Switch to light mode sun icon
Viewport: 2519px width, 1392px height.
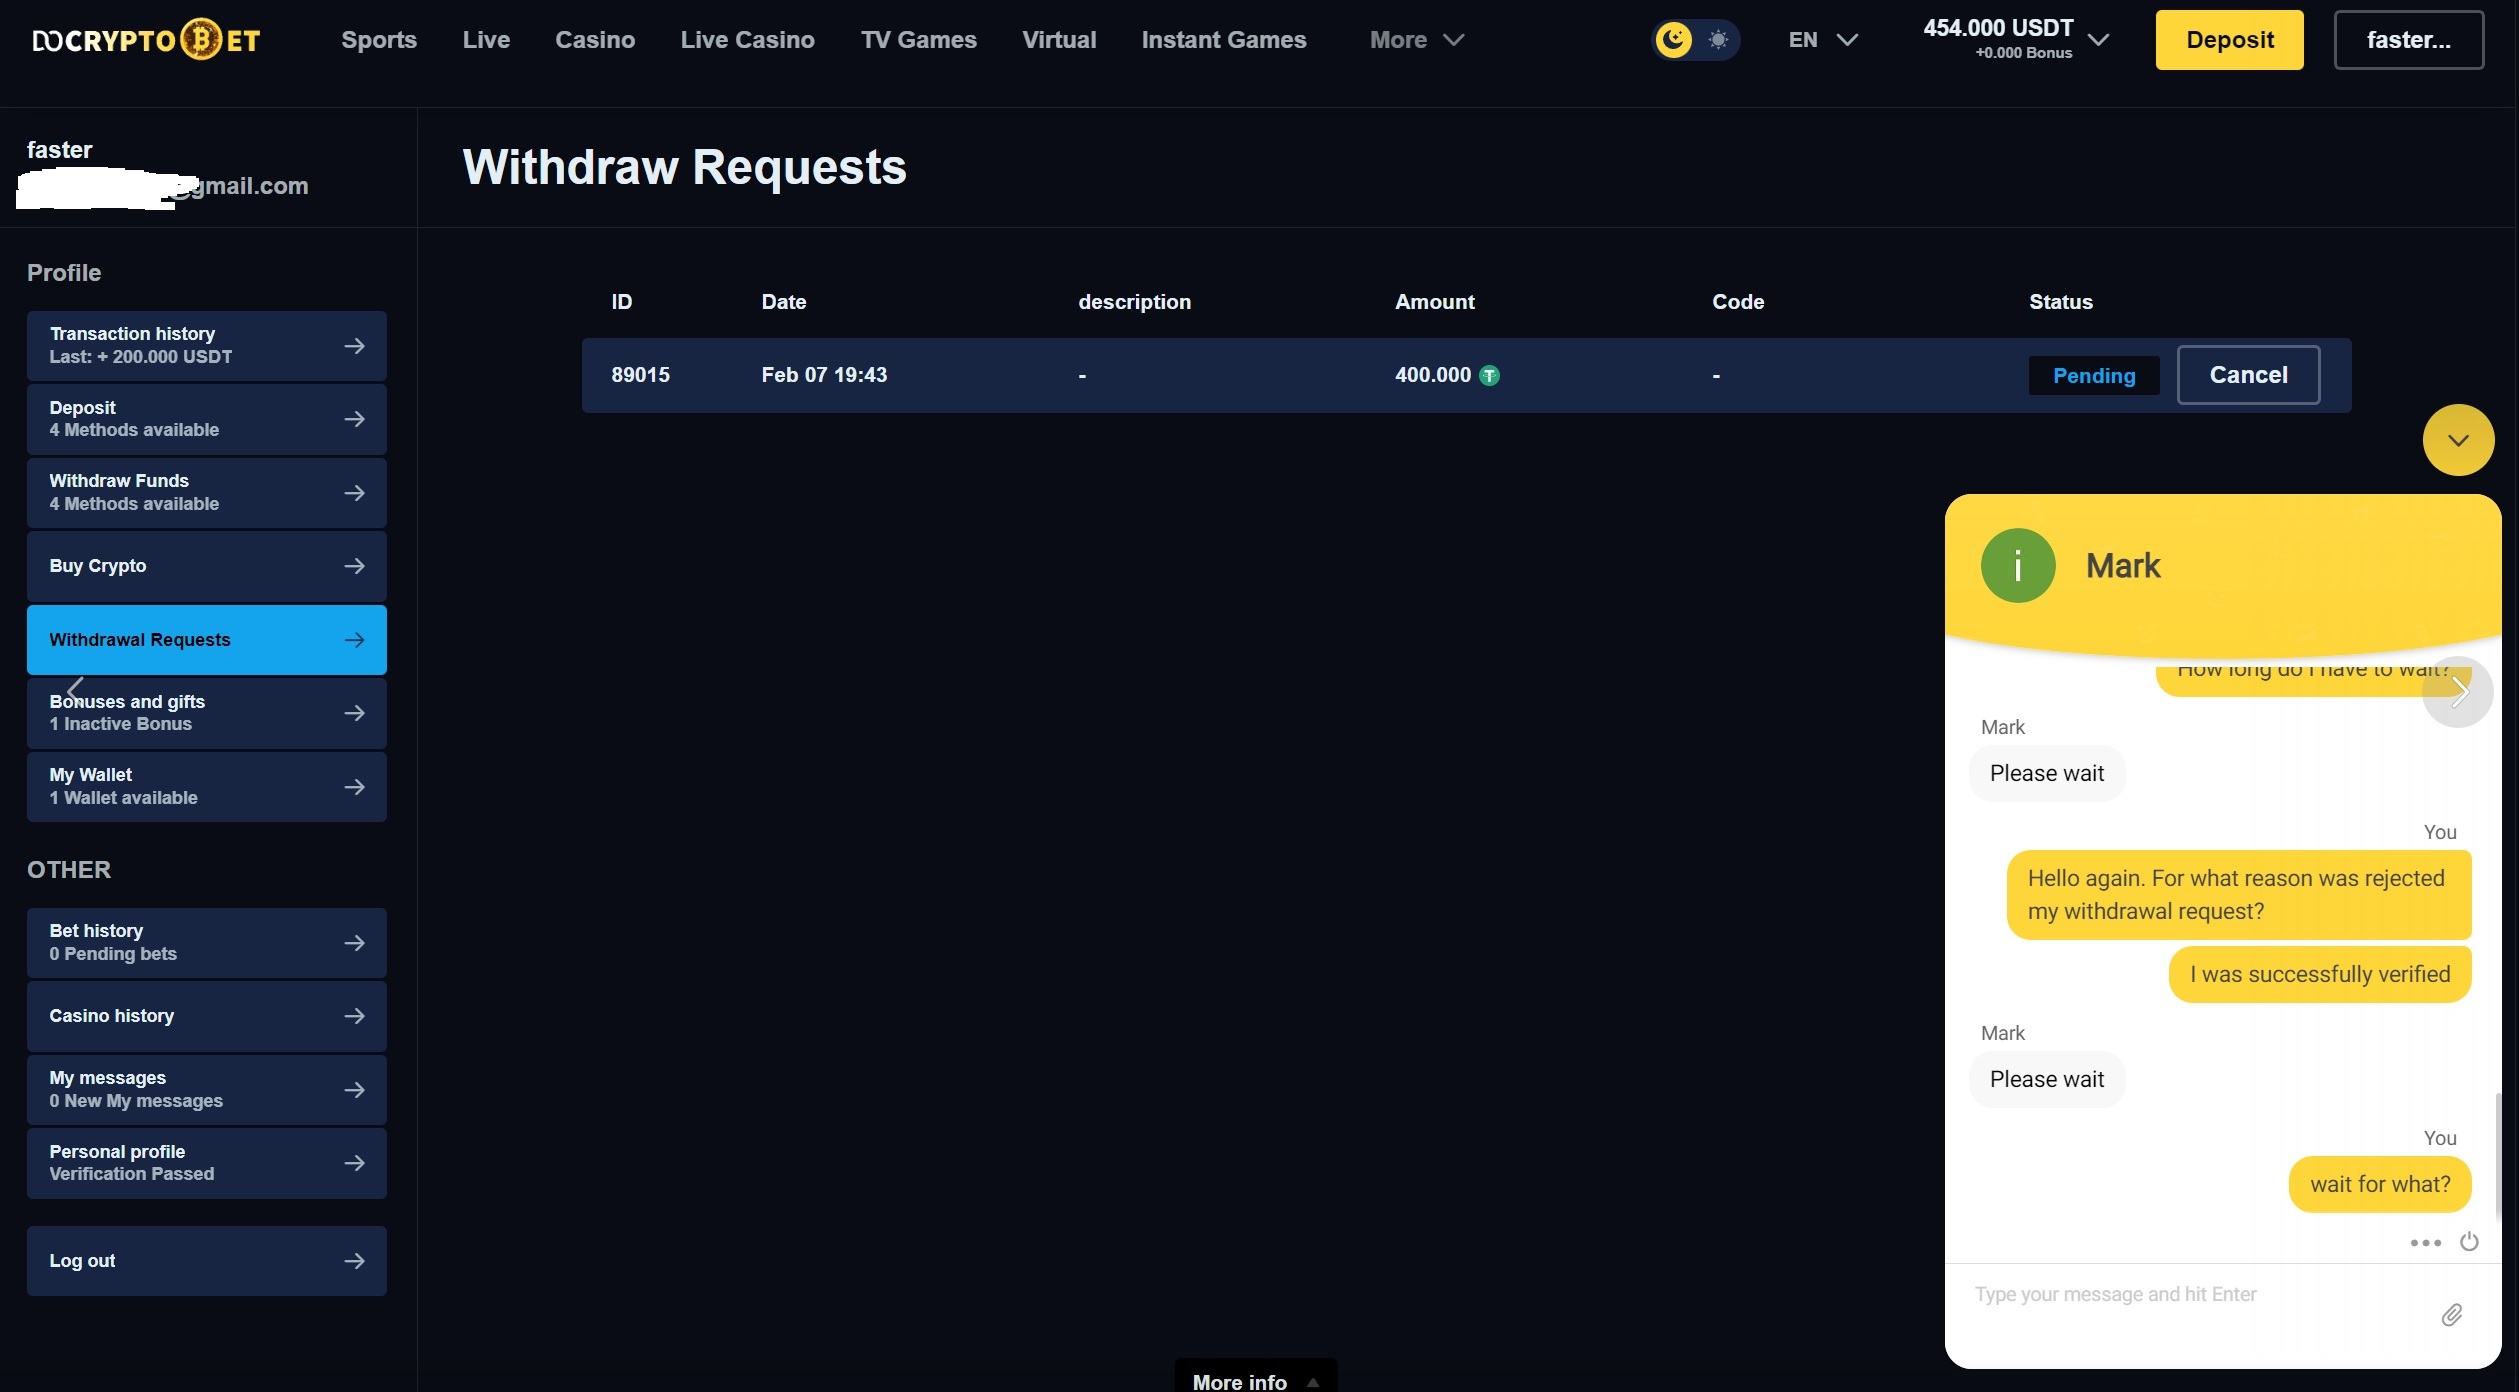click(1718, 40)
